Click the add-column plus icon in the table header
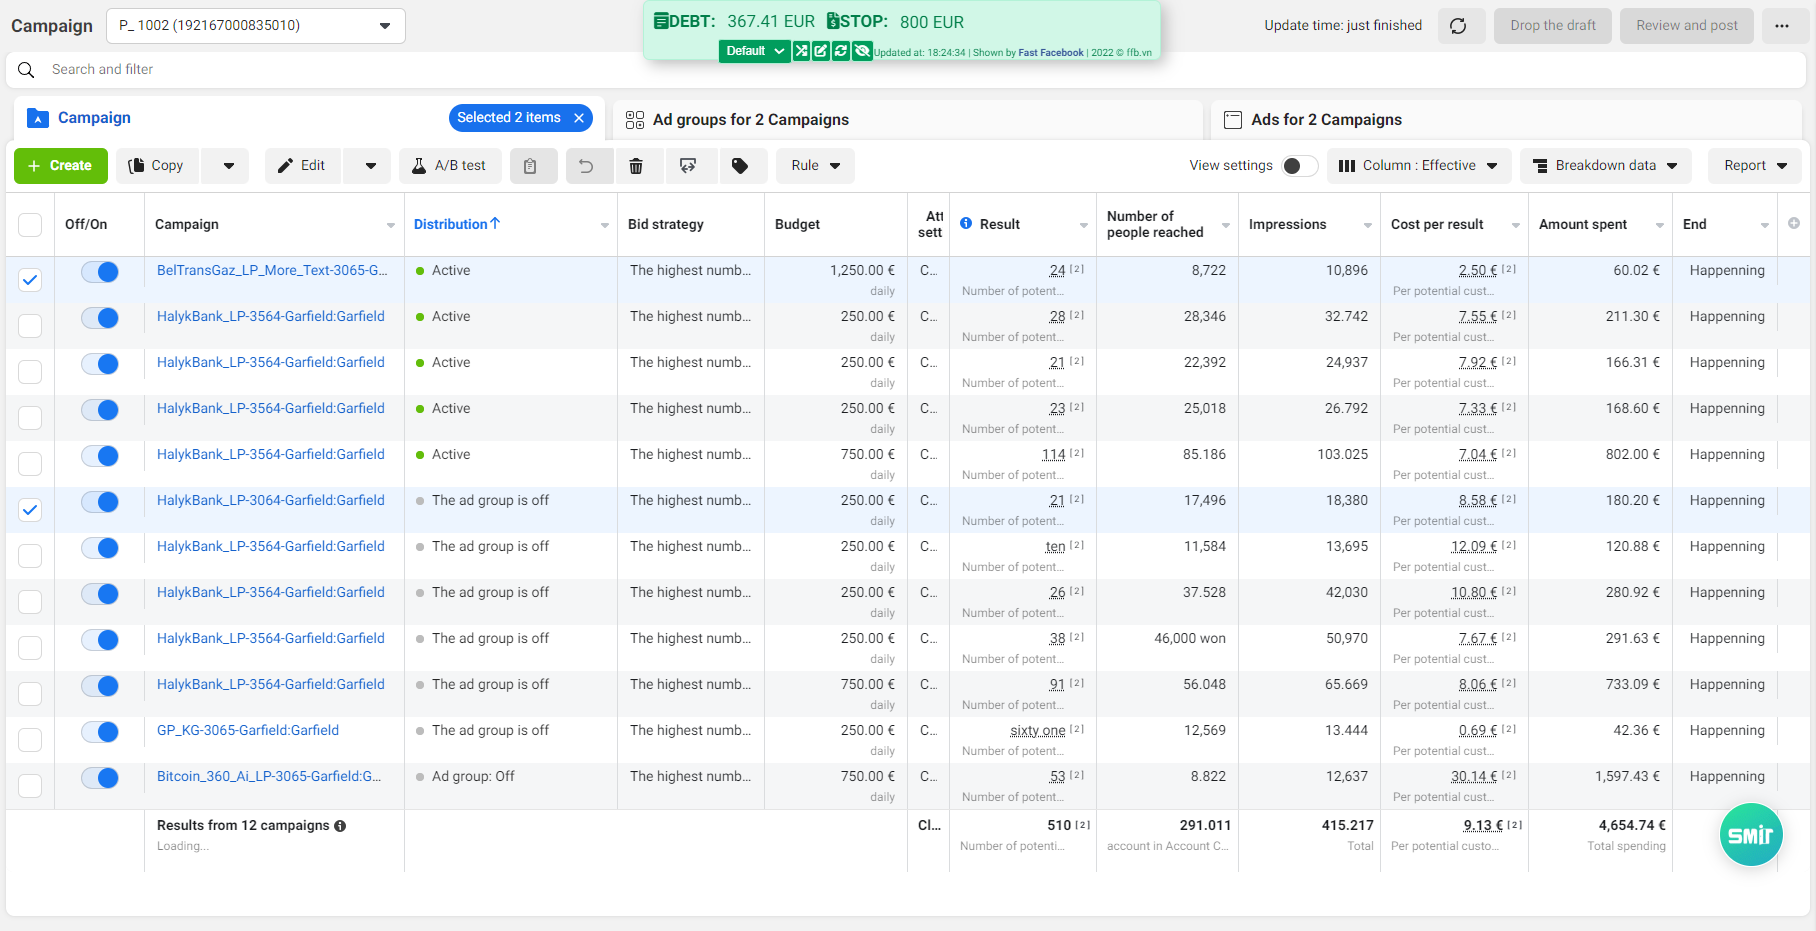The image size is (1816, 931). [x=1794, y=224]
